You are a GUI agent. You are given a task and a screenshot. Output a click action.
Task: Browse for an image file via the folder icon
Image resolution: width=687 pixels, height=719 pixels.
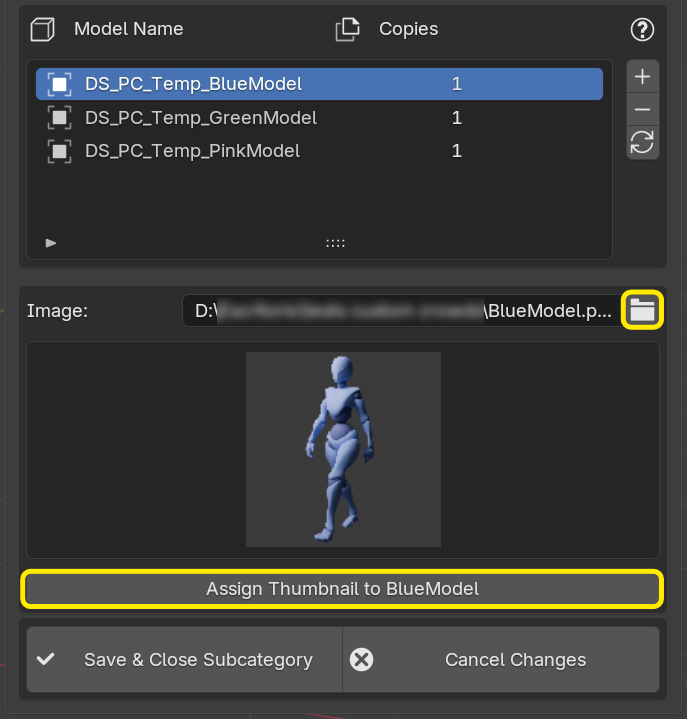(642, 310)
